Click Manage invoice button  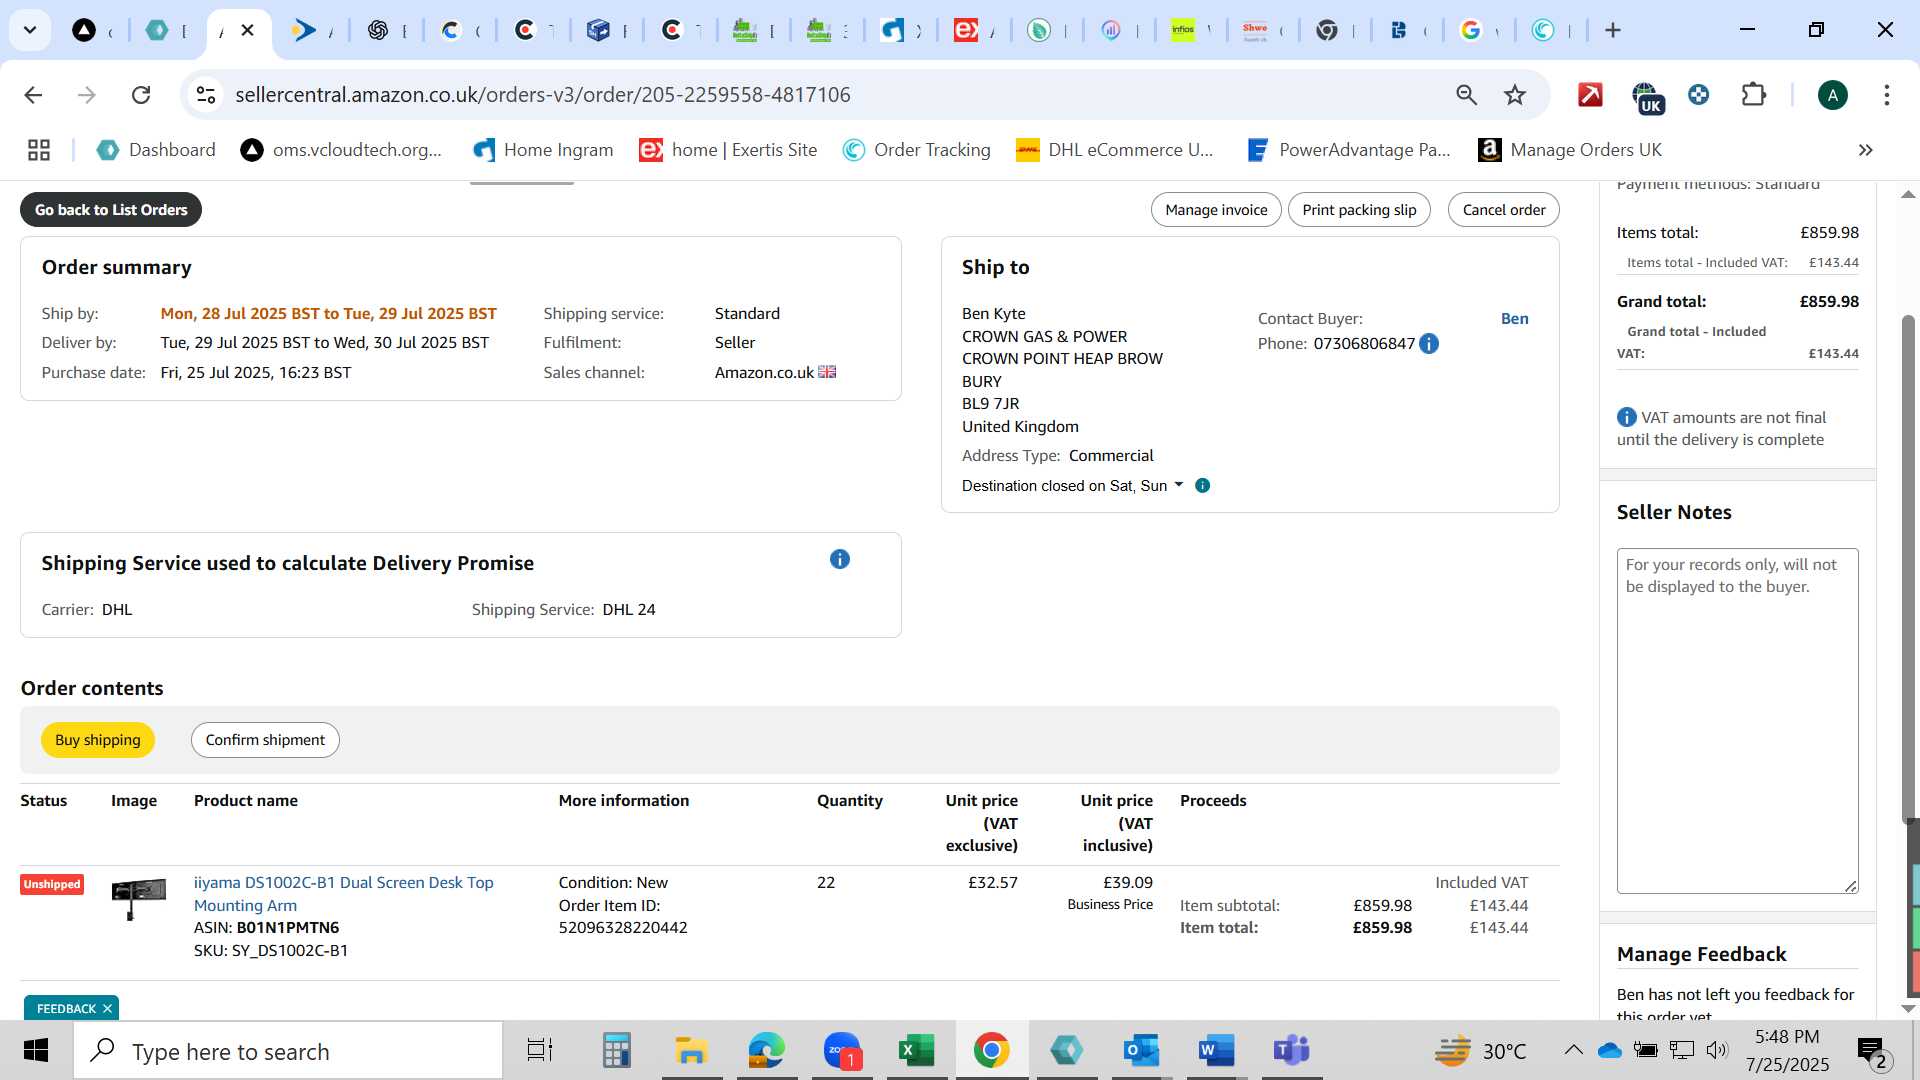(1216, 210)
